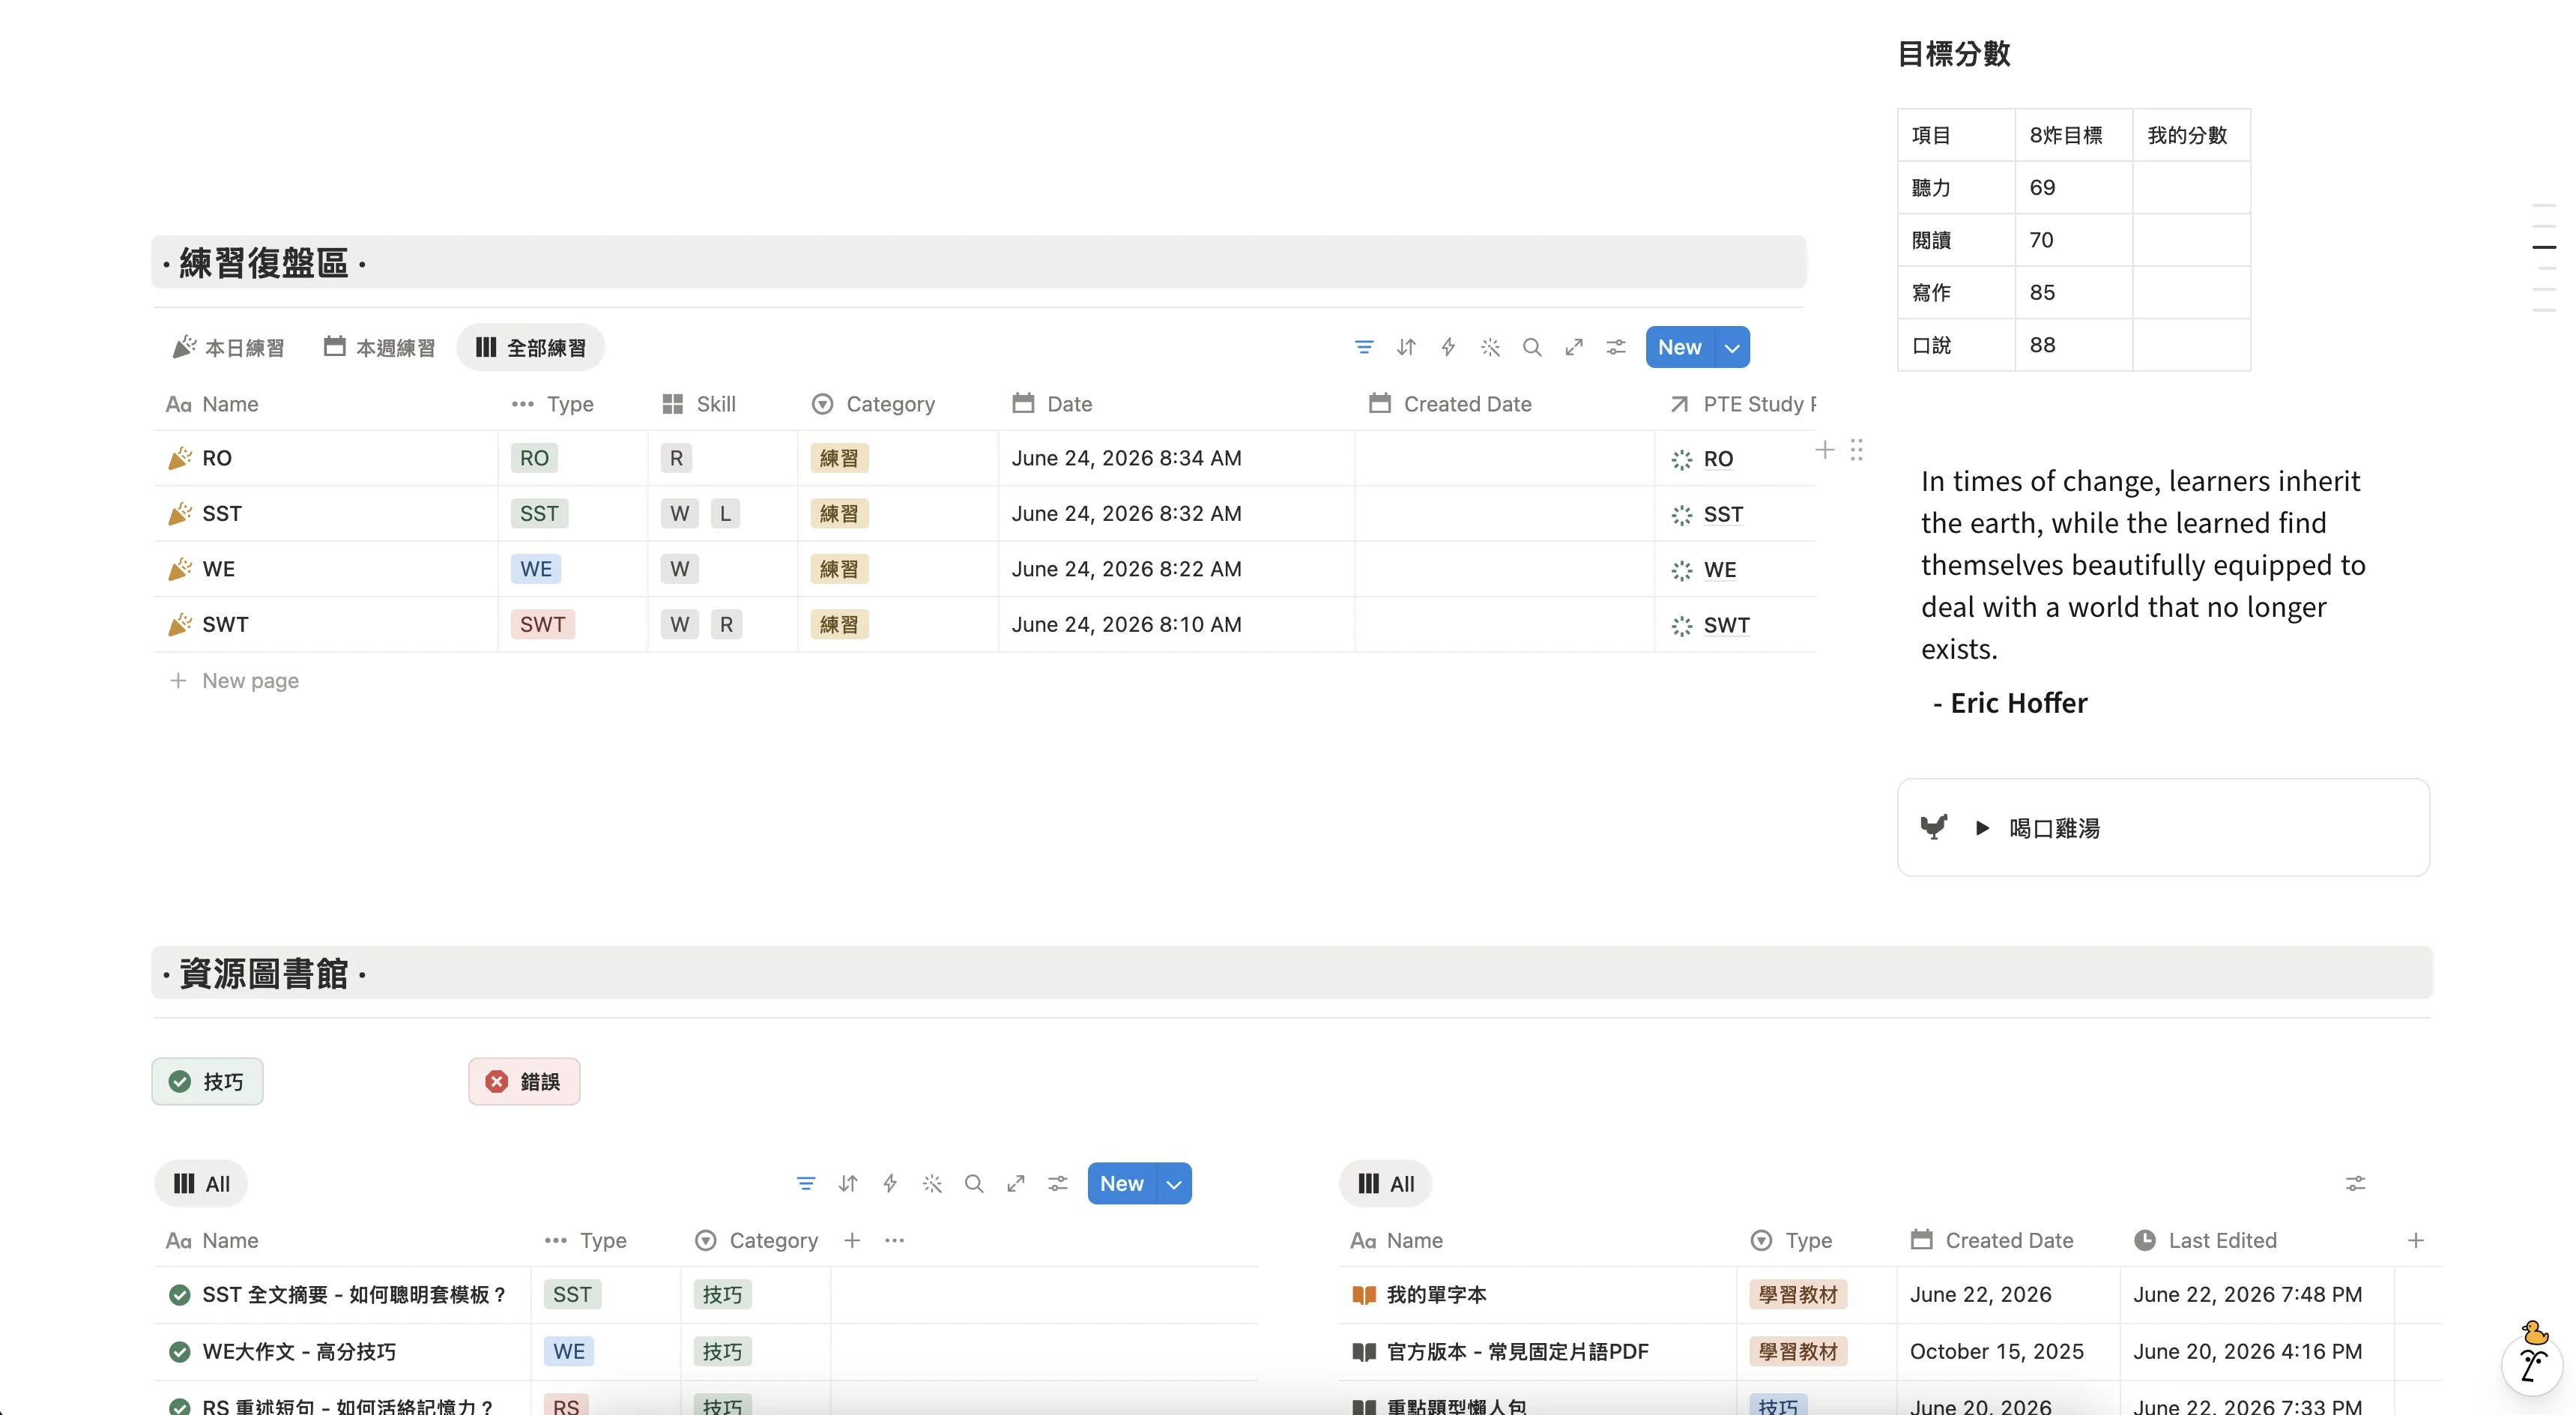Open filter icon in 練習復盤區 toolbar
Screen dimensions: 2576x1415
tap(1364, 347)
